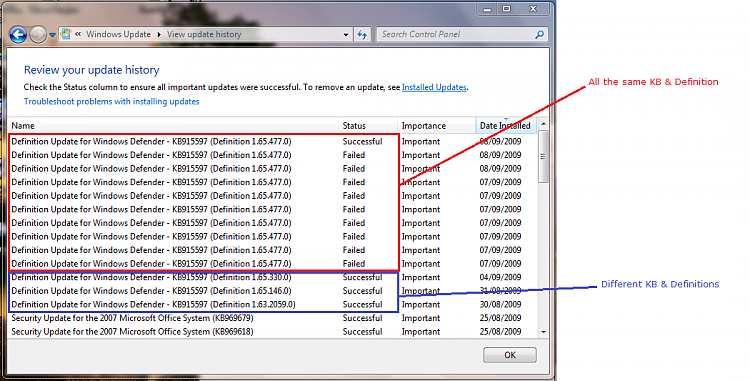Focus the Search Control Panel field
This screenshot has height=381, width=750.
click(462, 34)
